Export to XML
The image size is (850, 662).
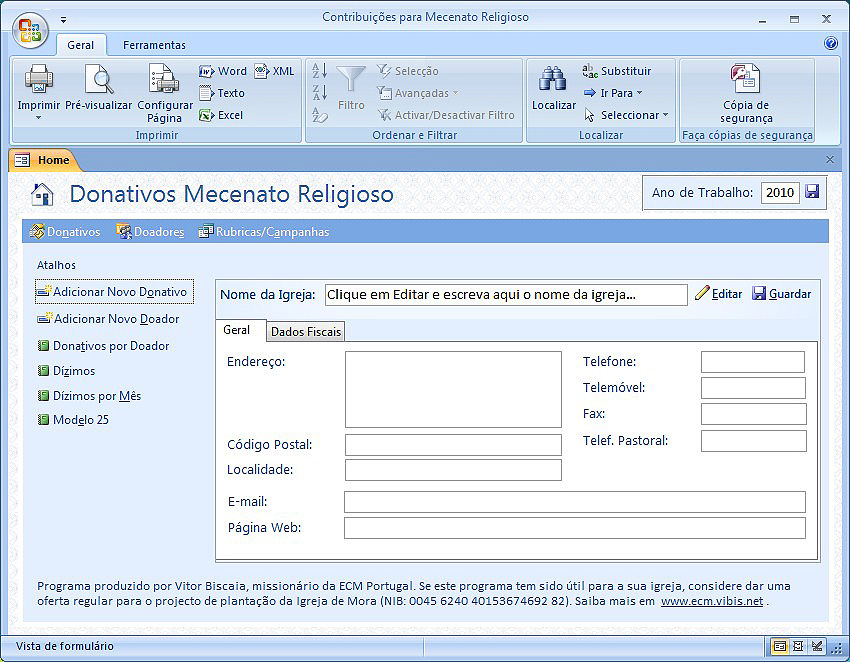click(x=274, y=71)
